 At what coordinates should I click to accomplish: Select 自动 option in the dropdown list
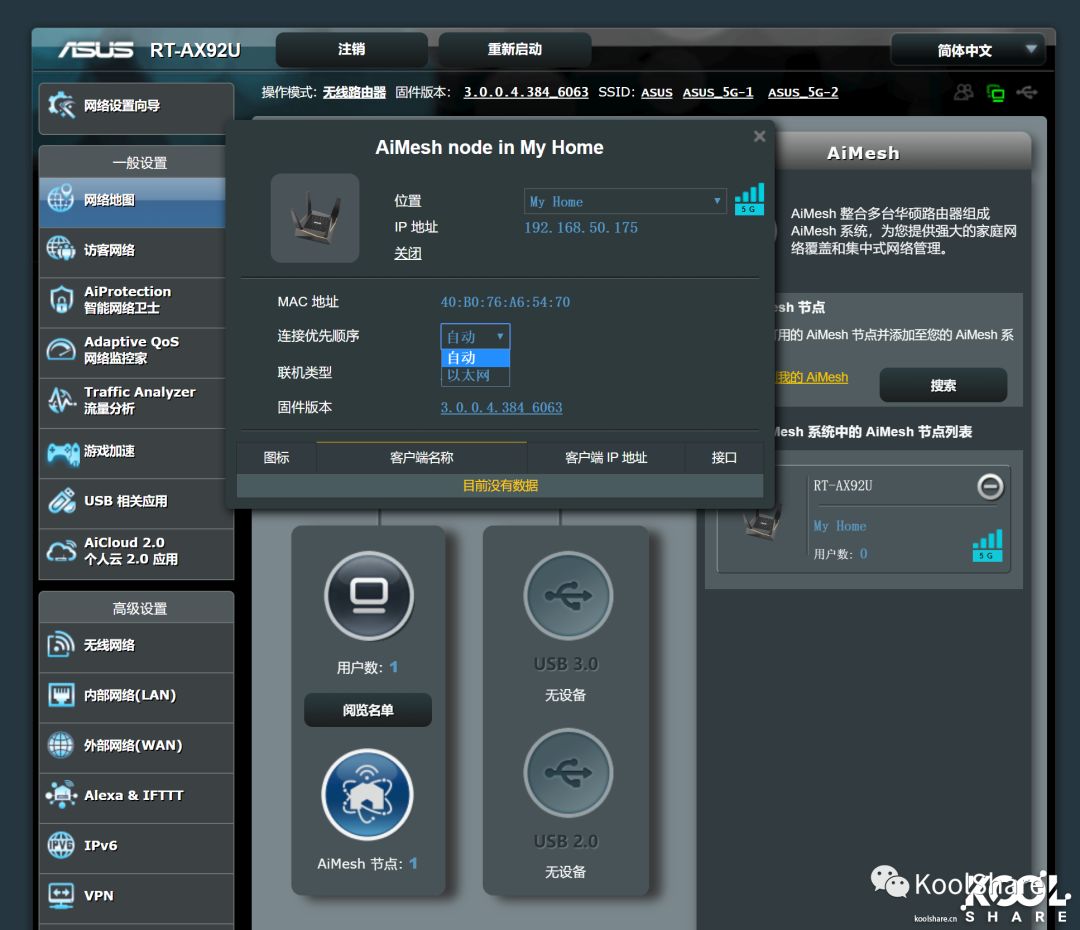pyautogui.click(x=475, y=358)
